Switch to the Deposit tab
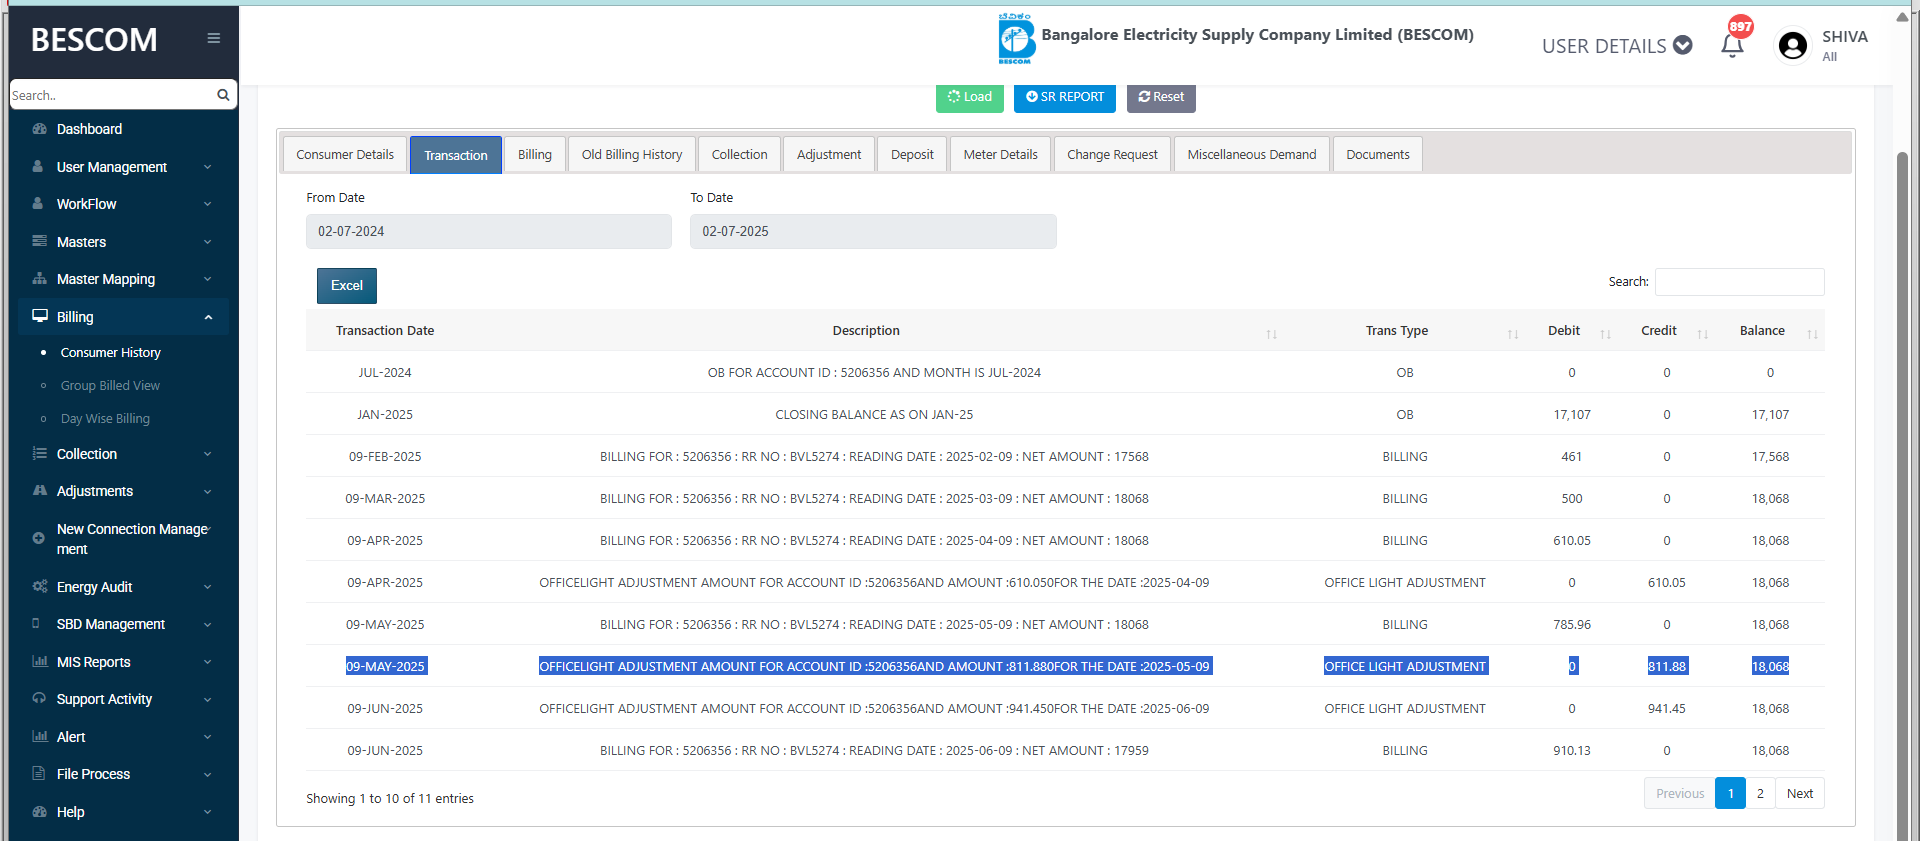Image resolution: width=1920 pixels, height=841 pixels. pos(912,154)
